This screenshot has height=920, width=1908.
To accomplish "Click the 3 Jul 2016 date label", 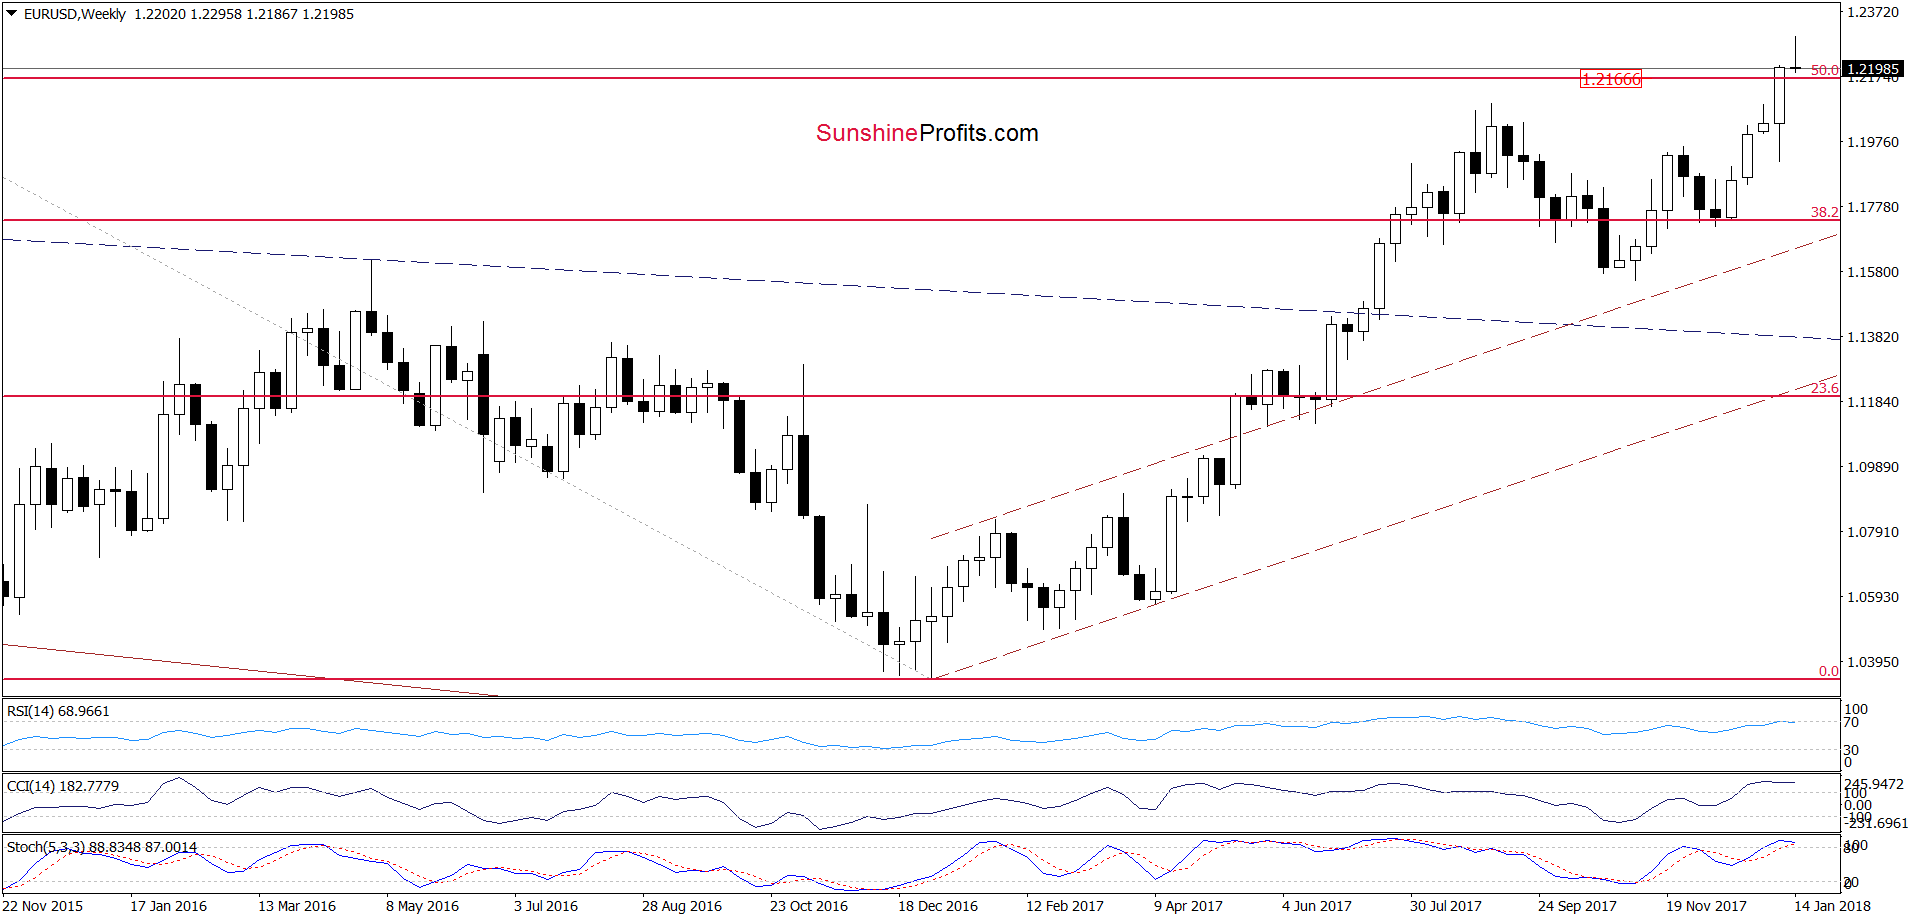I will point(546,906).
